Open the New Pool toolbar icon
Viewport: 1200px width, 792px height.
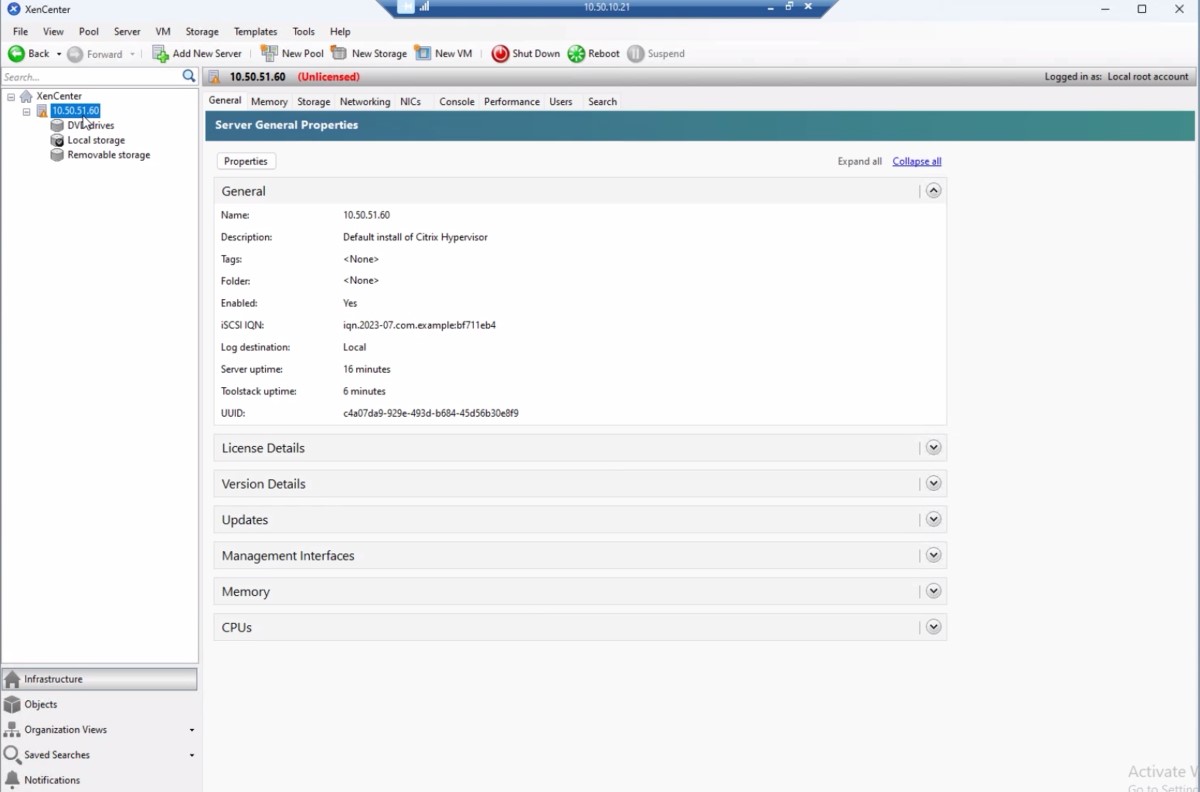pyautogui.click(x=270, y=53)
